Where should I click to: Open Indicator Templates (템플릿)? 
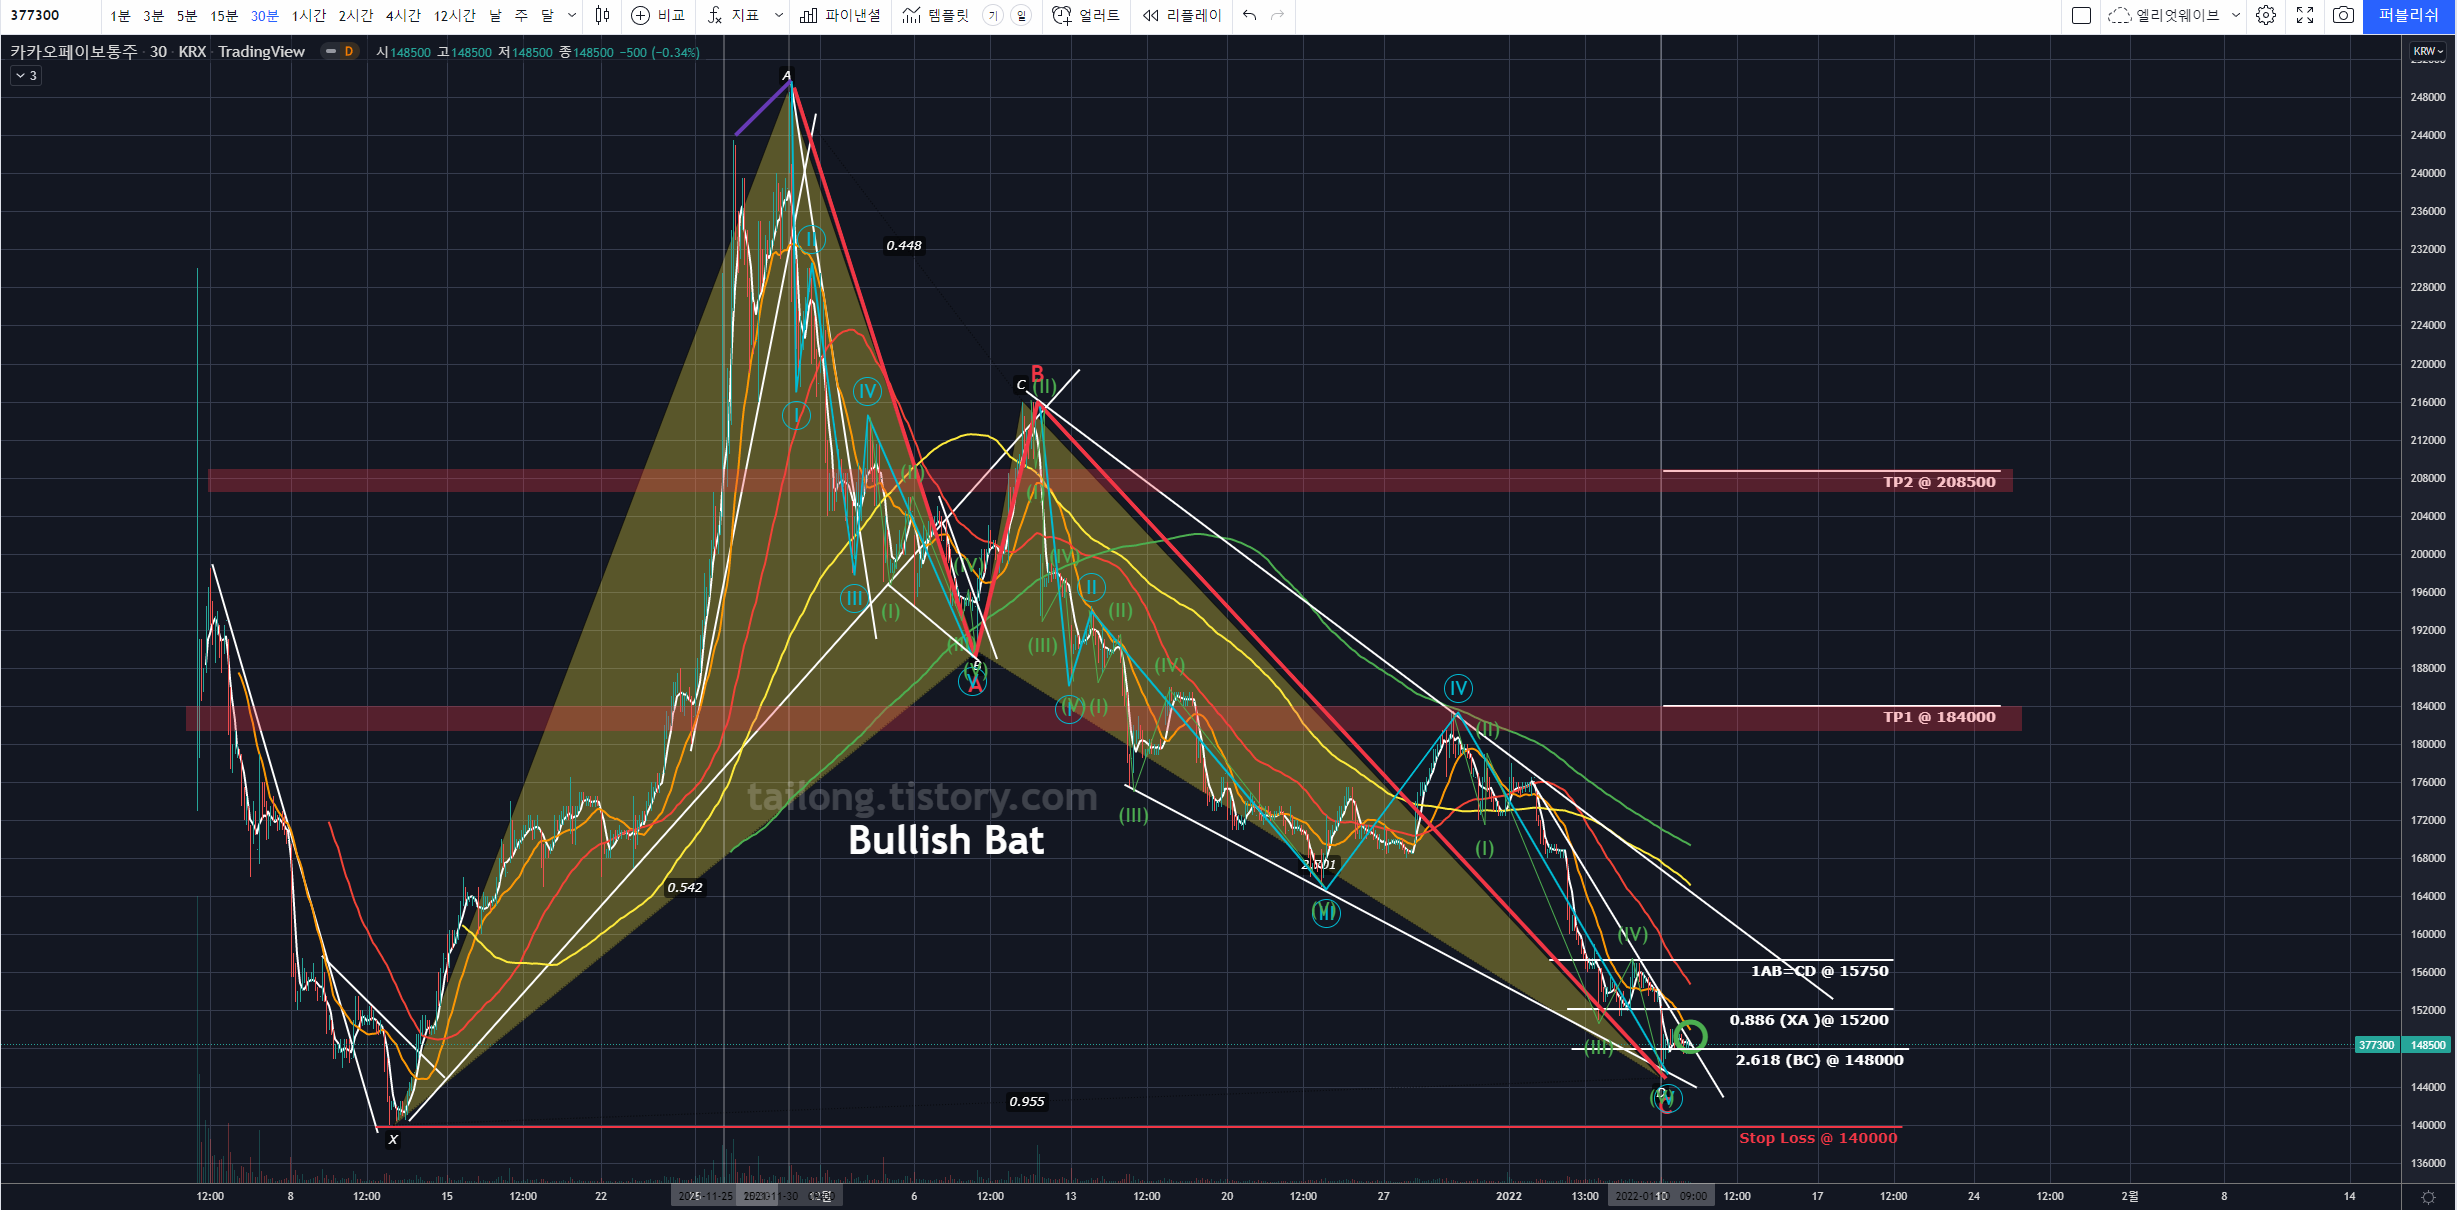tap(935, 15)
